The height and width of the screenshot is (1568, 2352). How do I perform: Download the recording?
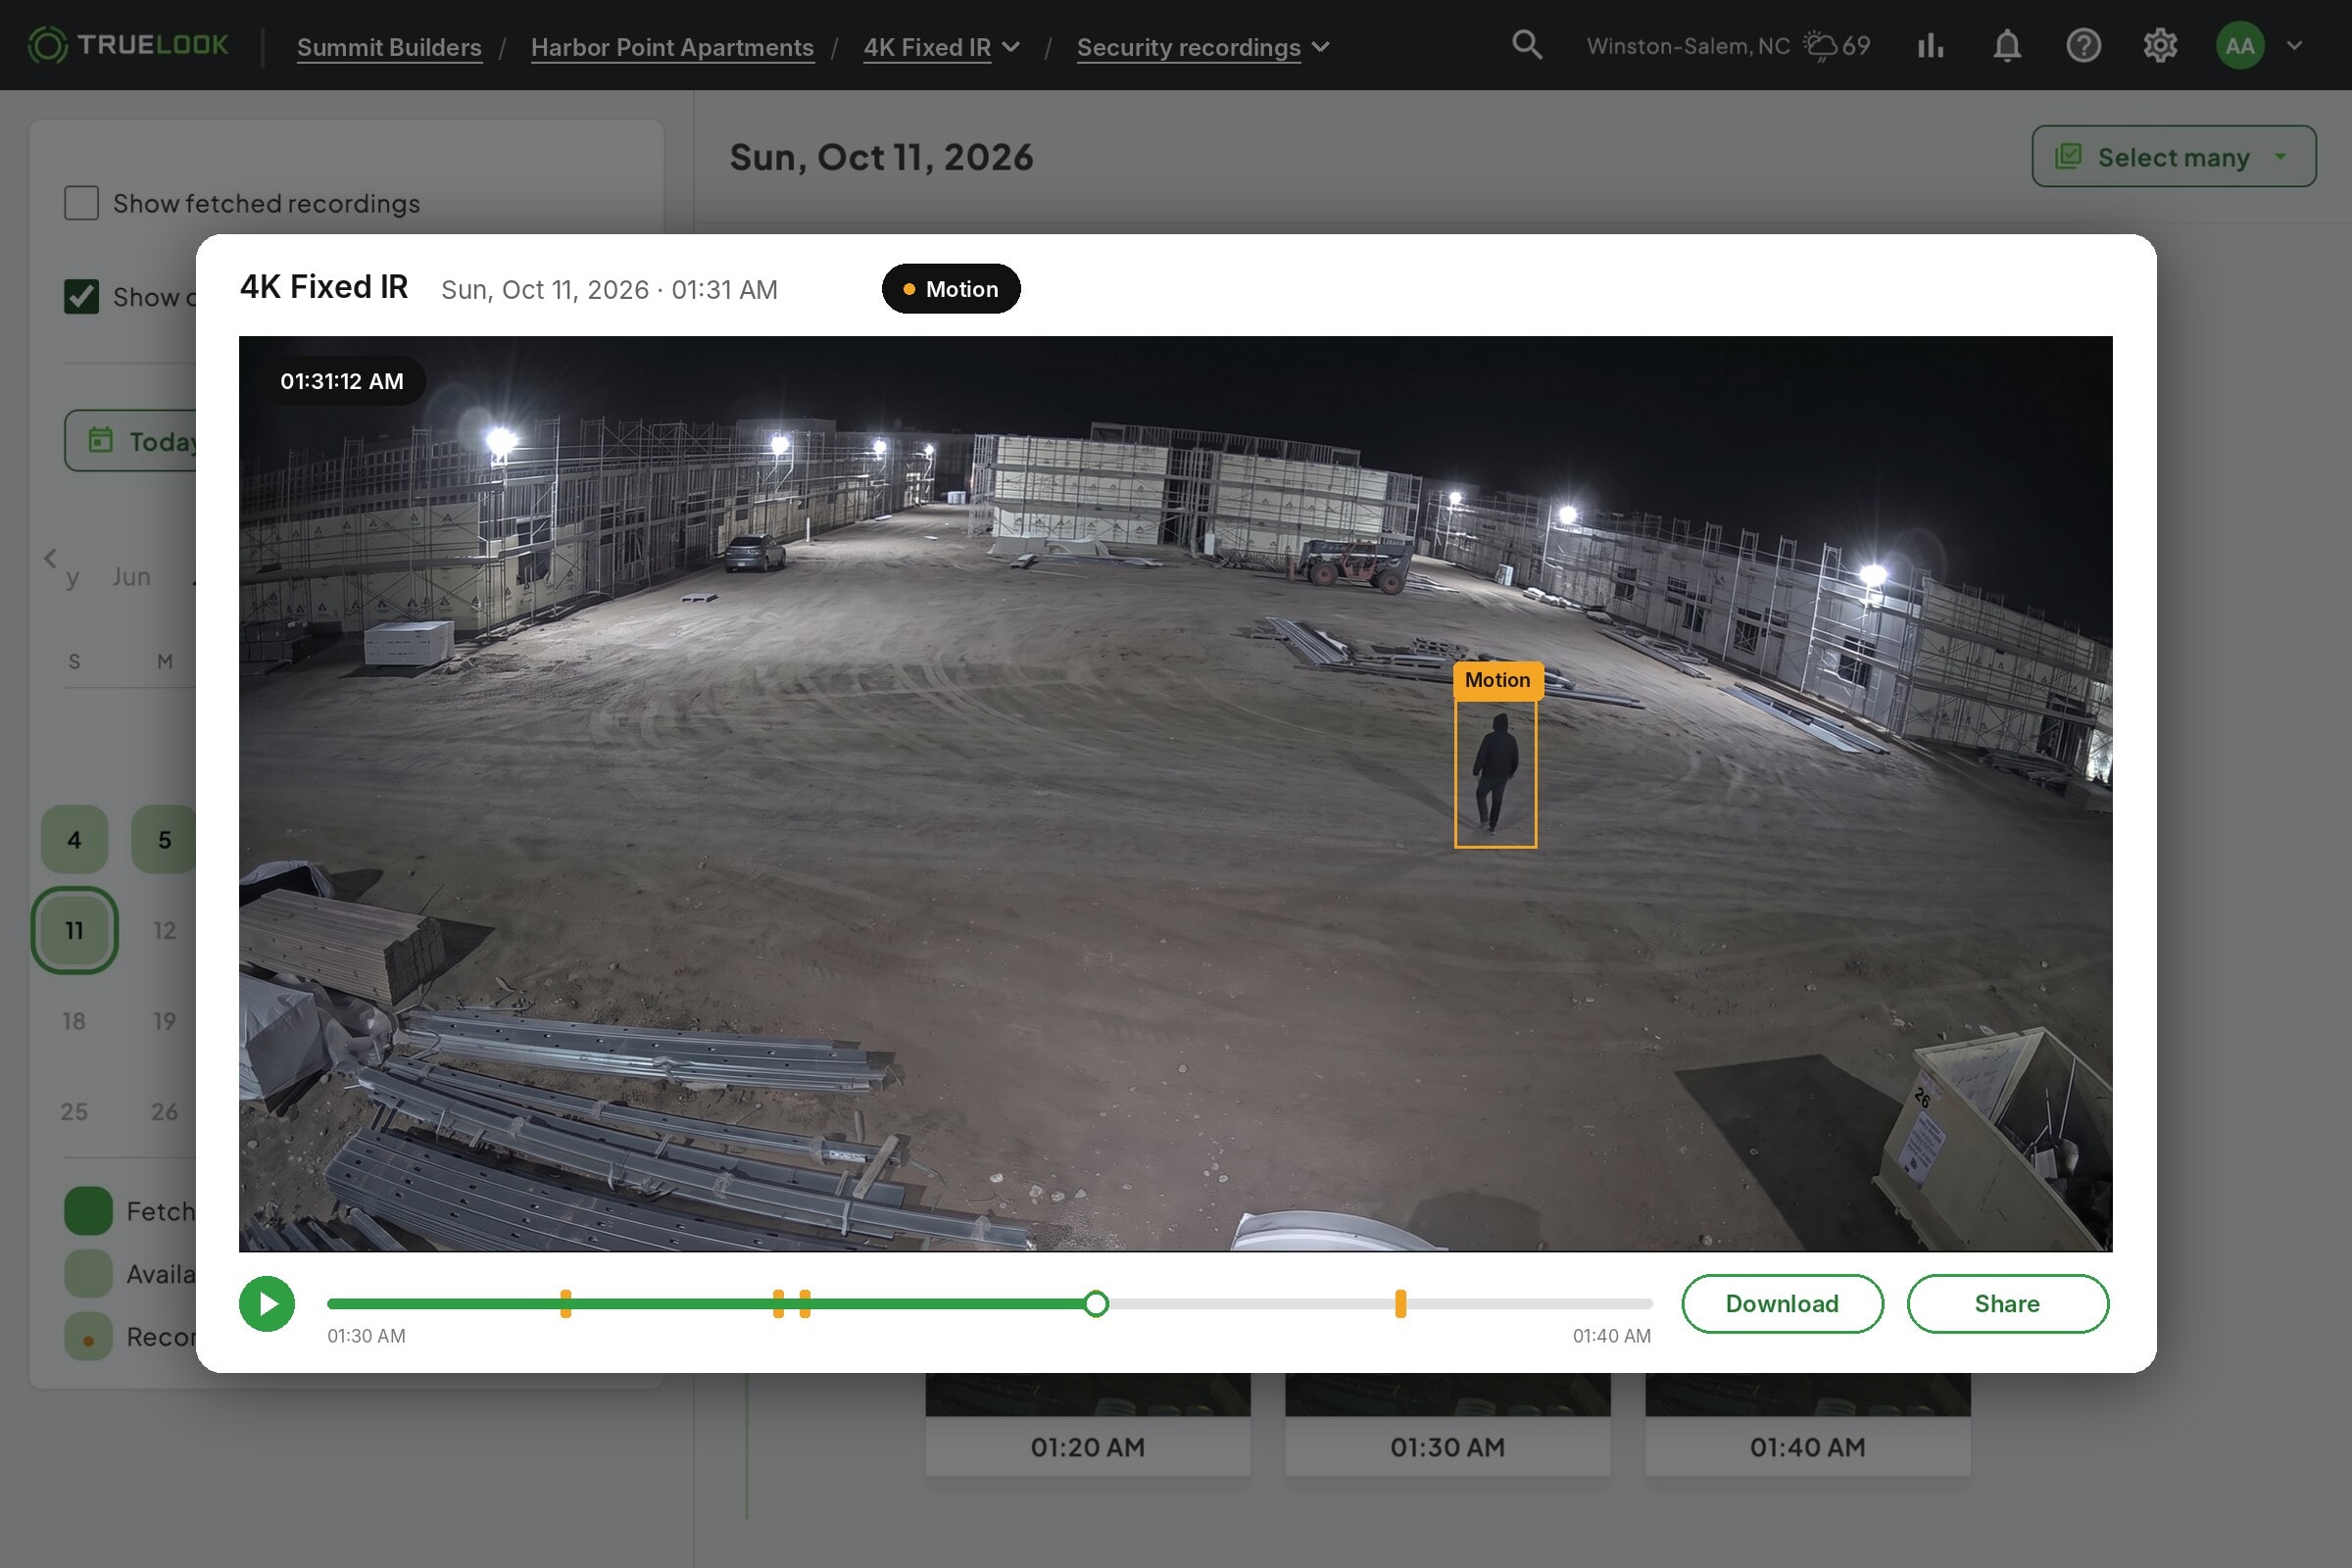point(1782,1303)
